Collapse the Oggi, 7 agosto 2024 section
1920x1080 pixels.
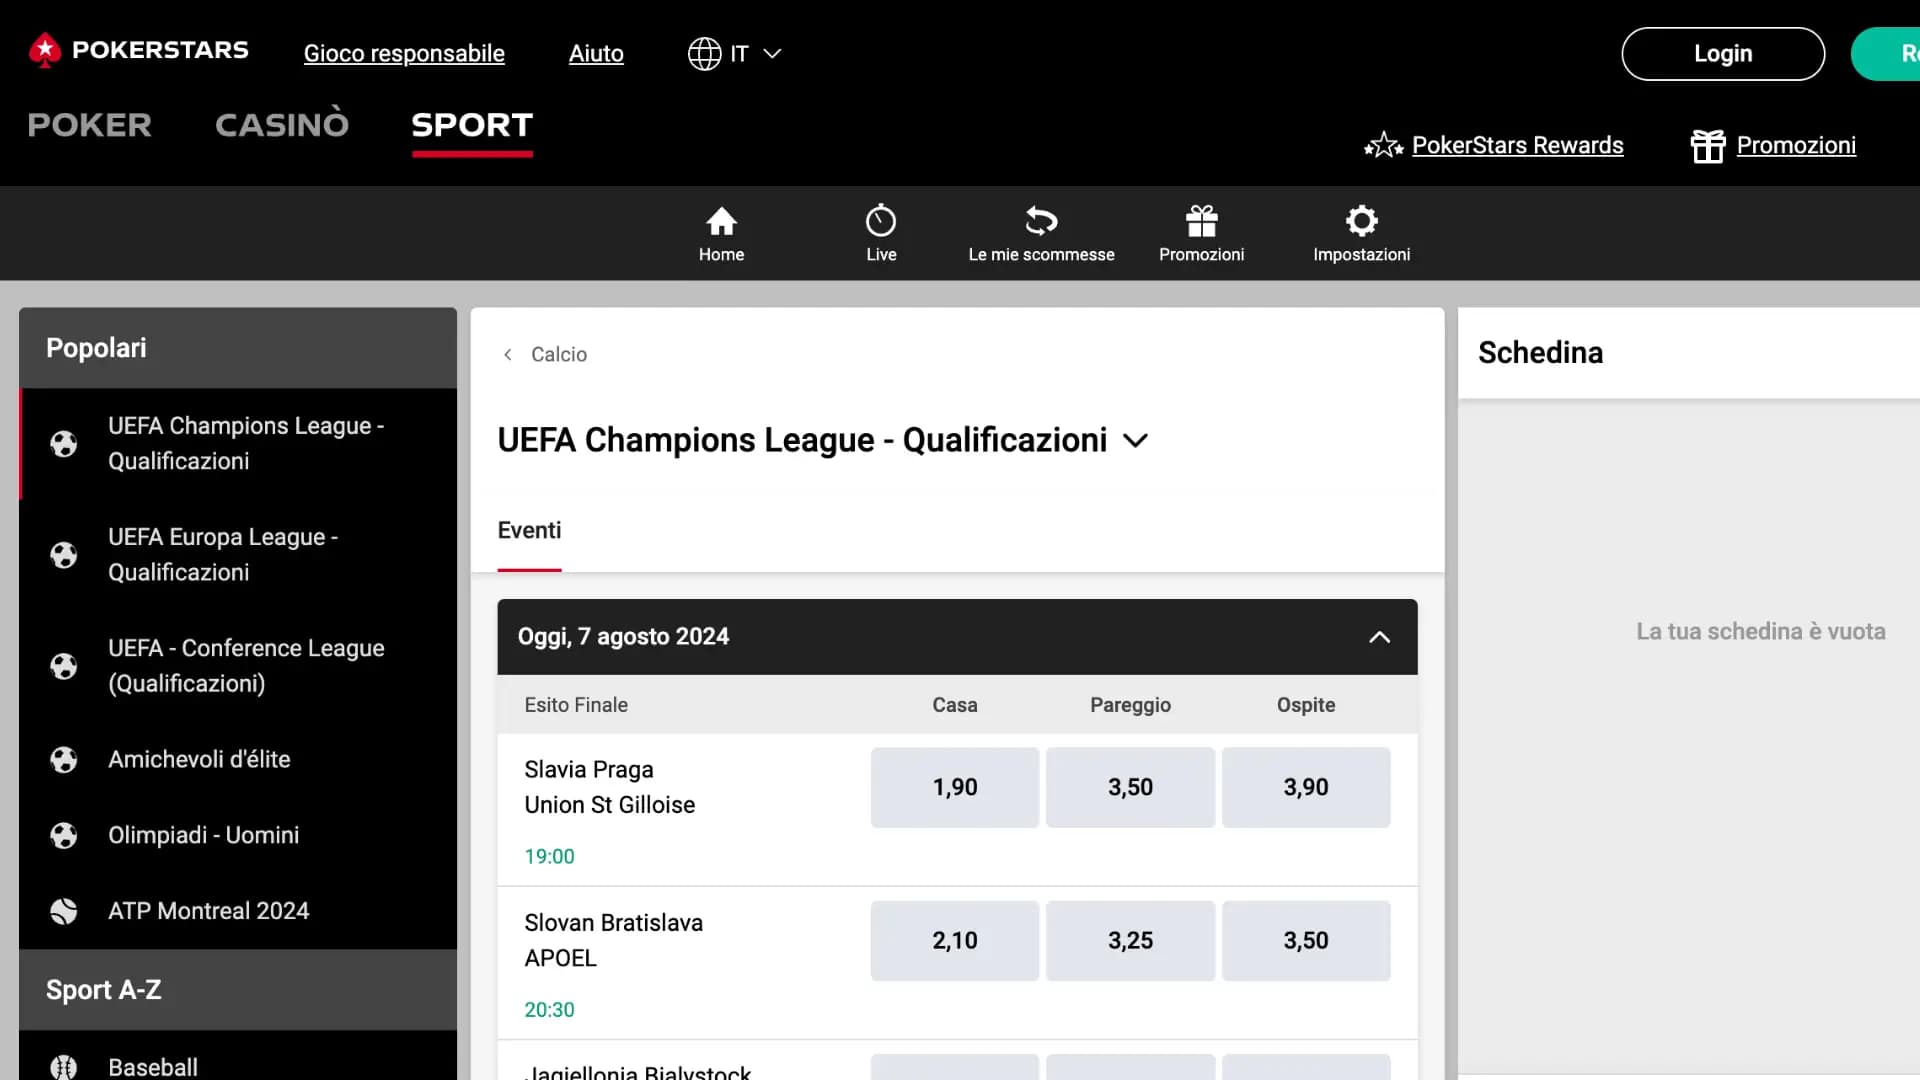(1379, 637)
